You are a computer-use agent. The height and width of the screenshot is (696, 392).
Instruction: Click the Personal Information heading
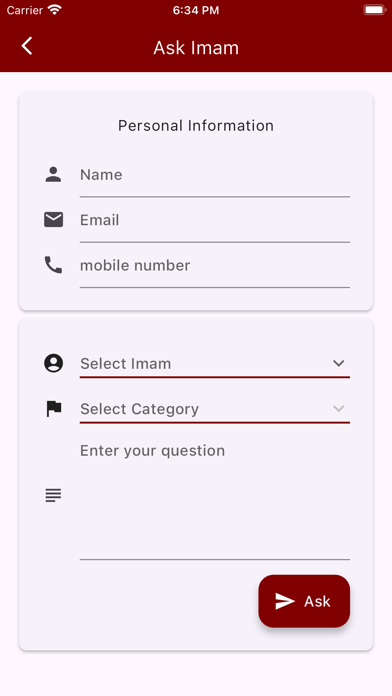(196, 126)
